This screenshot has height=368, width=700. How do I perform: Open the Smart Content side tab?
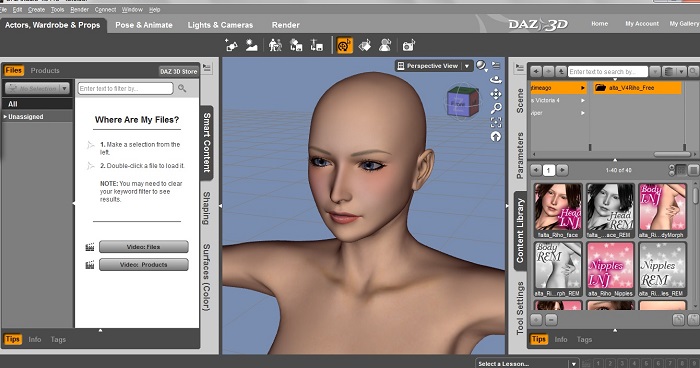click(x=207, y=142)
